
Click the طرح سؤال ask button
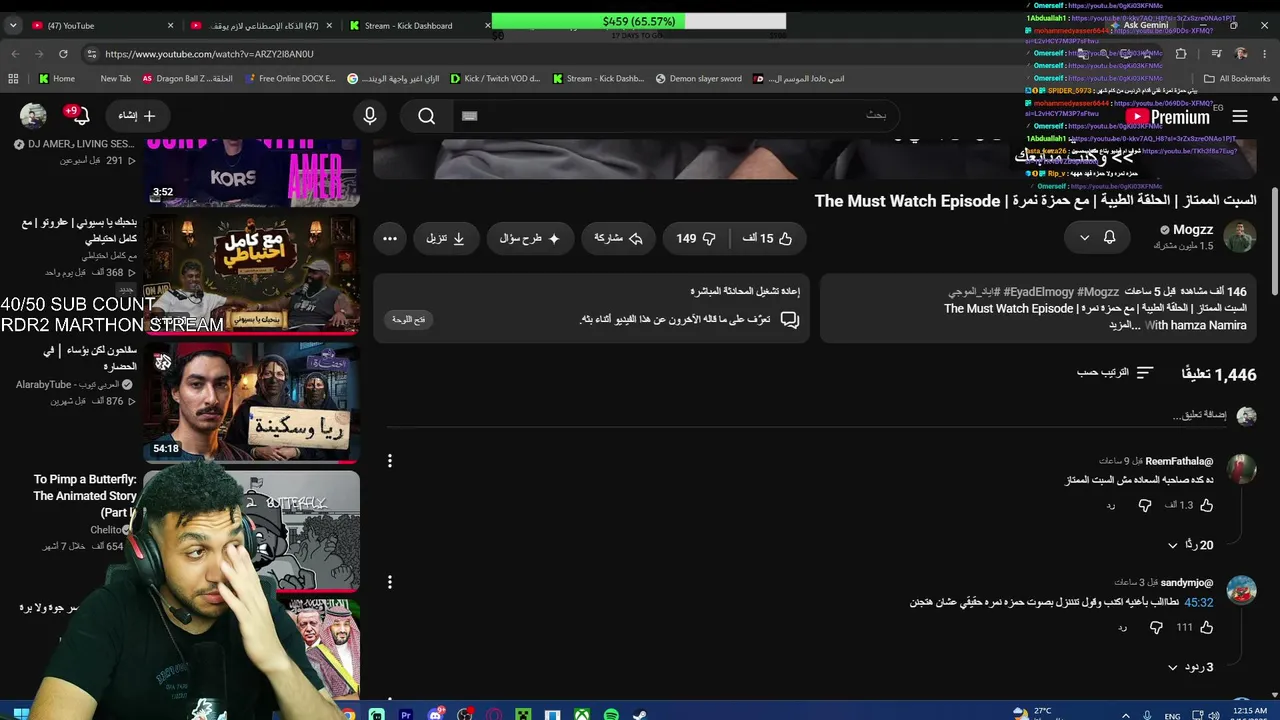point(530,238)
